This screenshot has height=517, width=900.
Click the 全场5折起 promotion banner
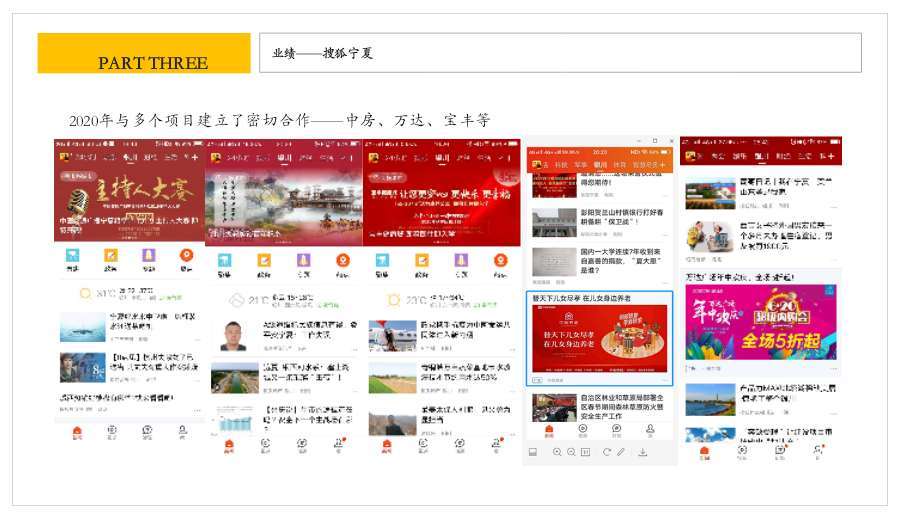[761, 321]
